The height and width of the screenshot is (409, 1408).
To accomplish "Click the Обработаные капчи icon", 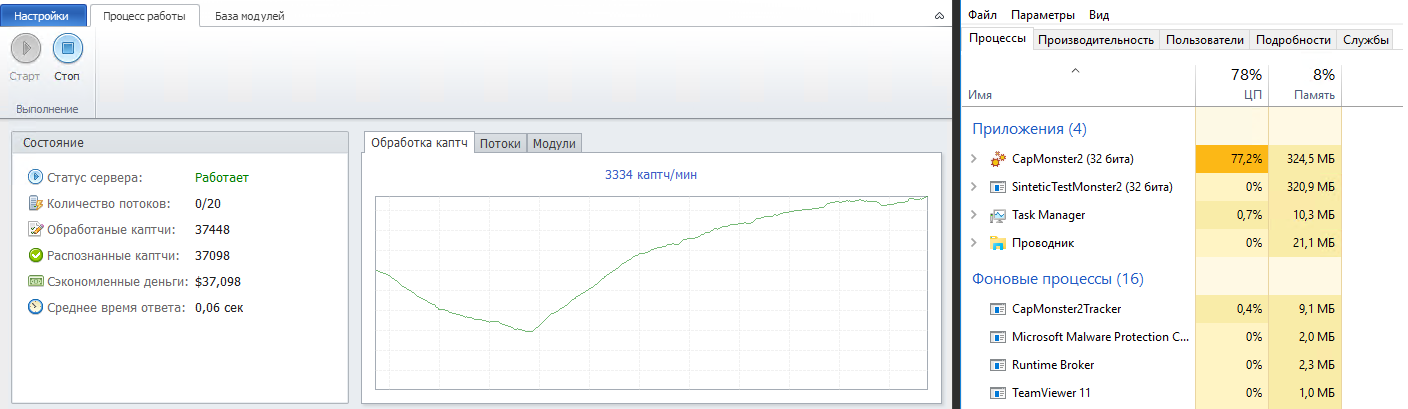I will (35, 229).
